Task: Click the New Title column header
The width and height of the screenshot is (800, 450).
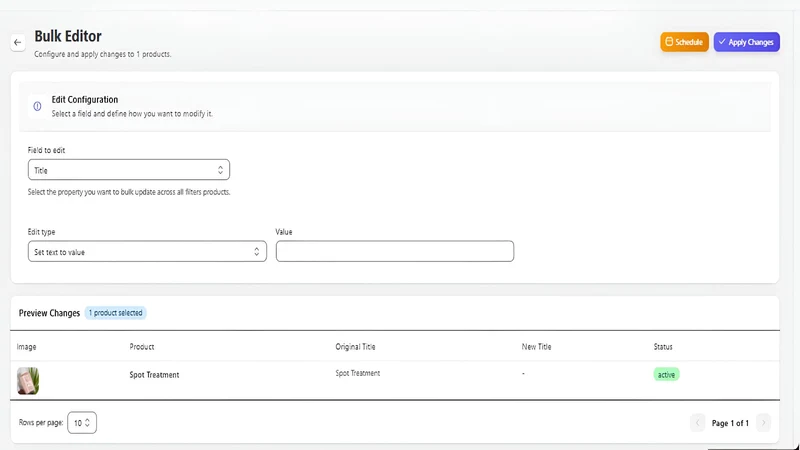Action: [x=536, y=346]
